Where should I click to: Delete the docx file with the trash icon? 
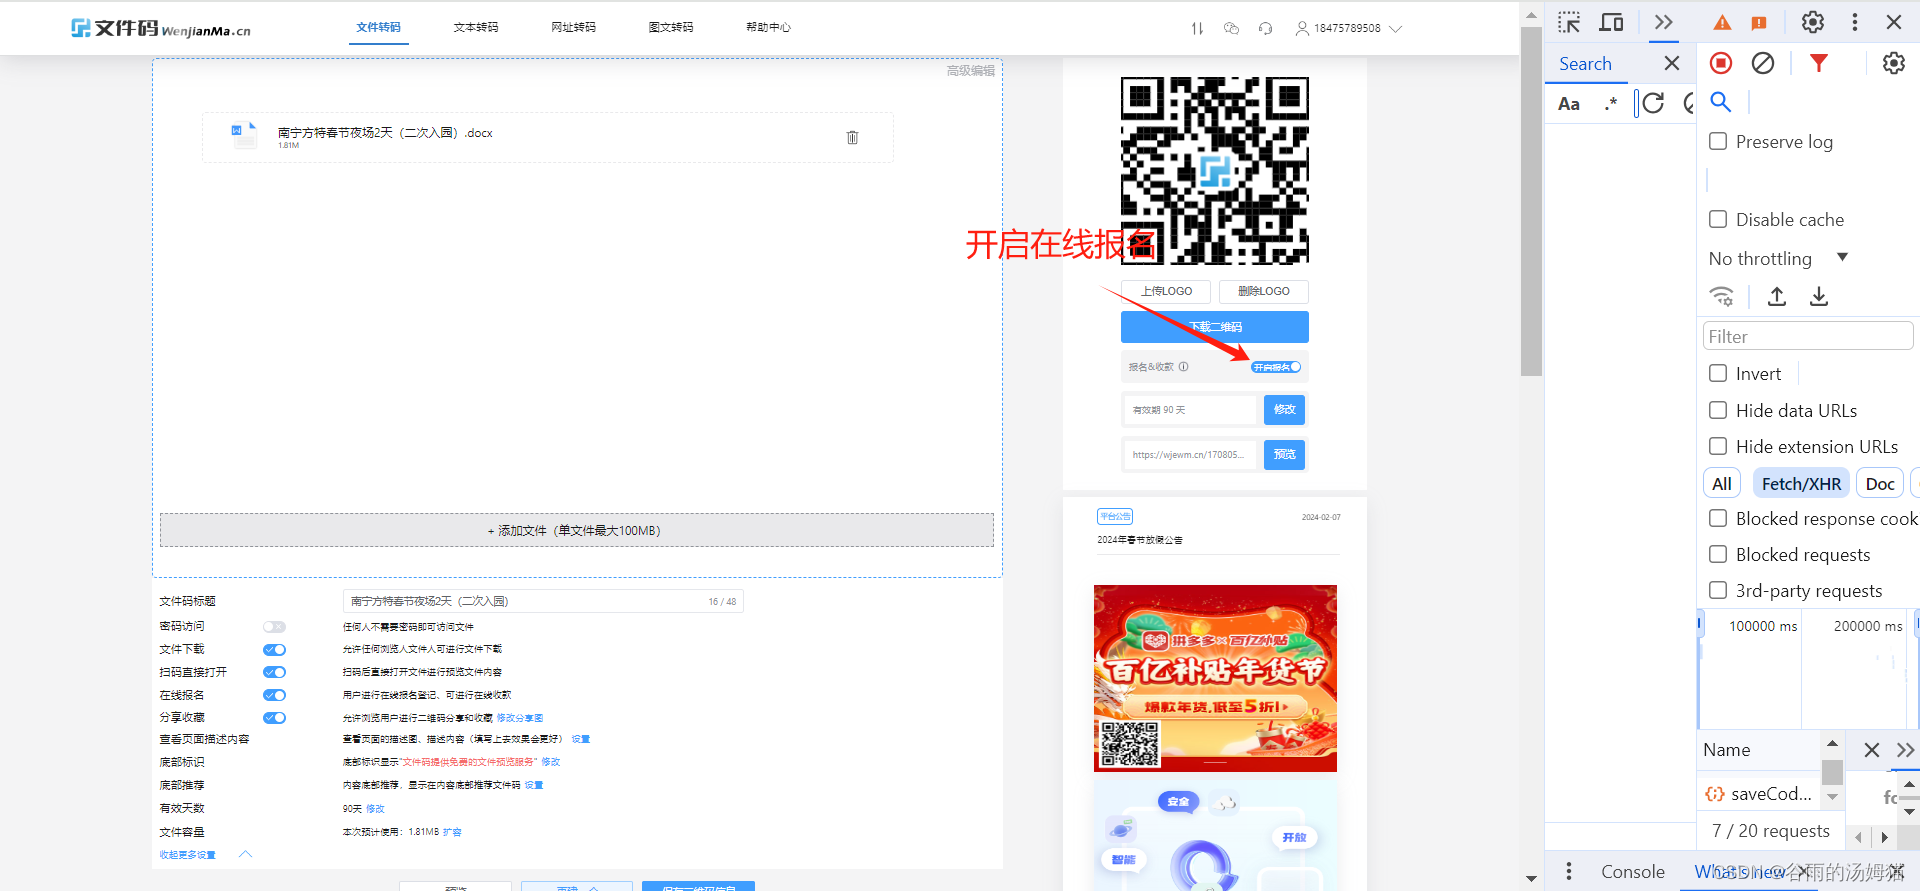(x=852, y=137)
